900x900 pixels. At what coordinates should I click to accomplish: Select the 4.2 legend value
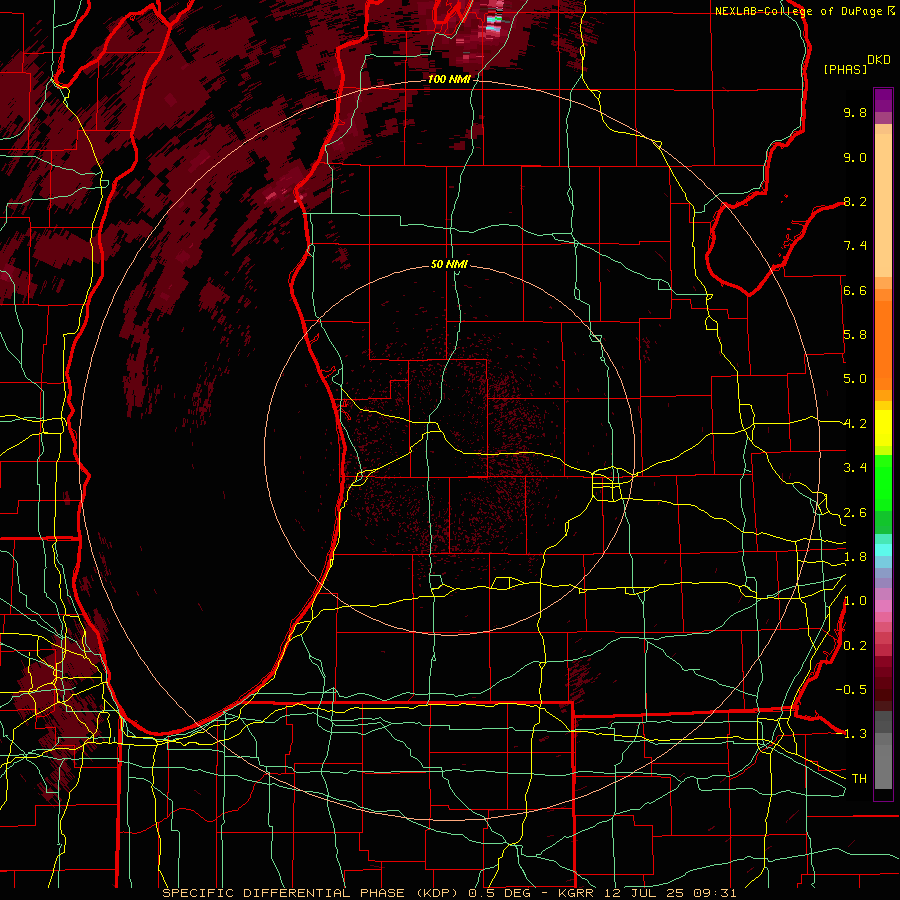tap(855, 424)
